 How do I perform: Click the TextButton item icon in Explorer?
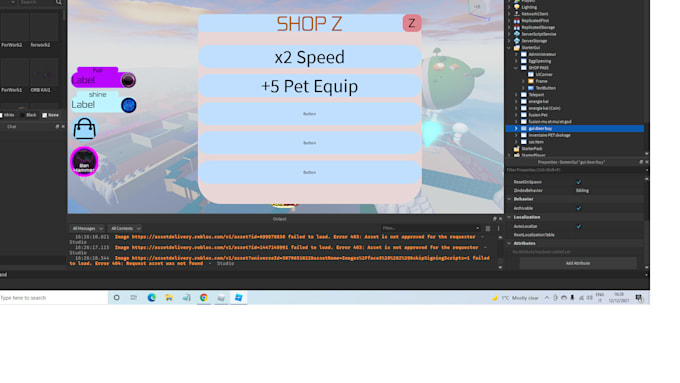[531, 88]
